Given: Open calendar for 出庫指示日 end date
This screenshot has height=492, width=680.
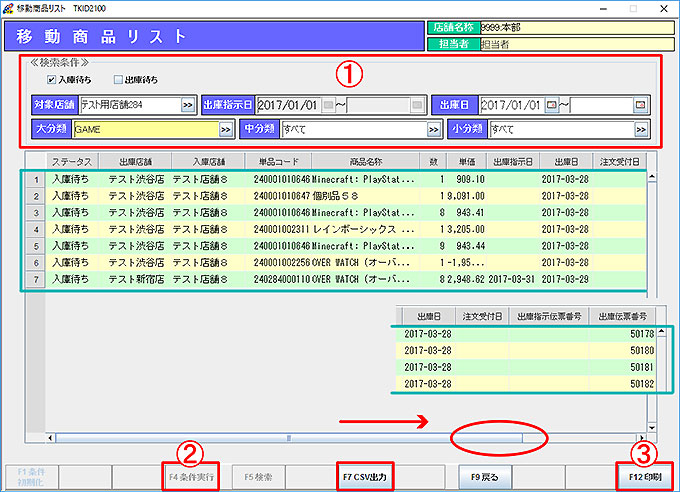Looking at the screenshot, I should (x=416, y=105).
